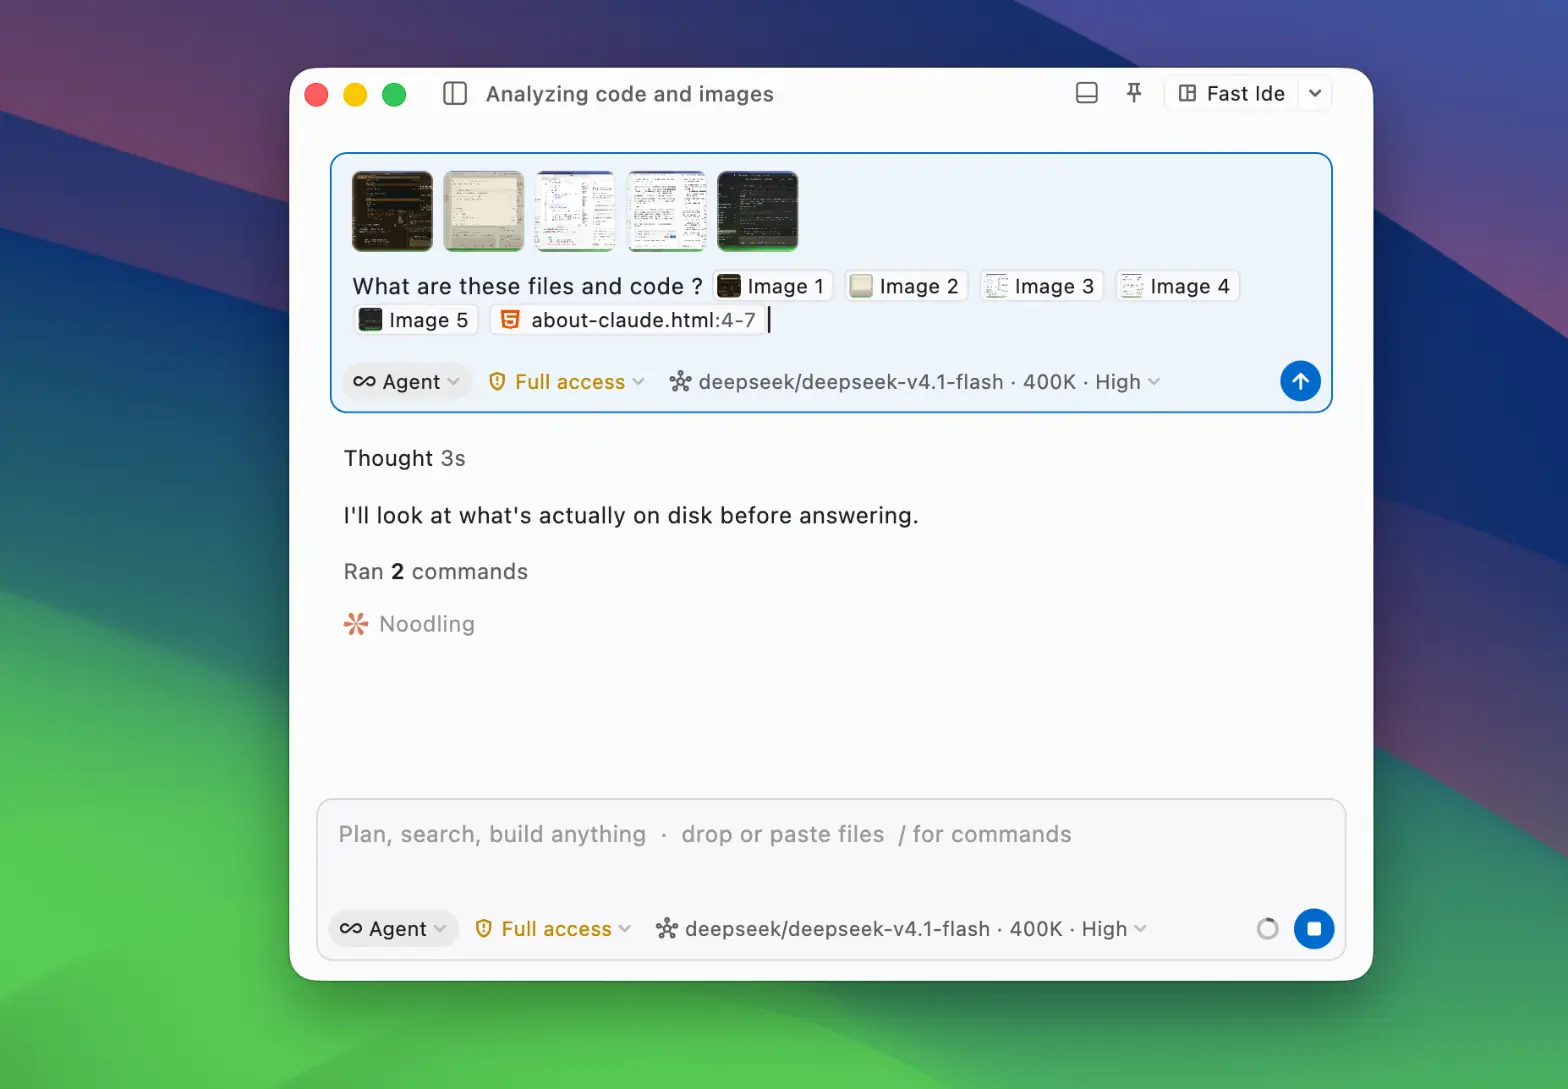
Task: Expand the Ran 2 commands section
Action: click(436, 572)
